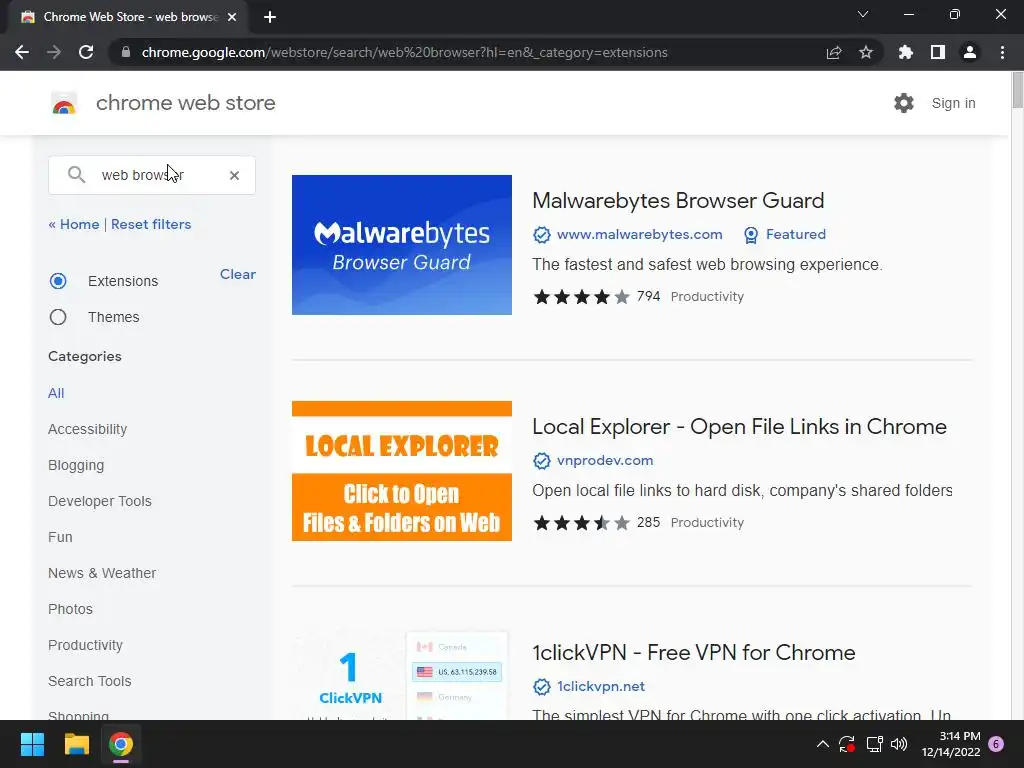Viewport: 1024px width, 768px height.
Task: Open a new tab with the plus button
Action: pos(270,17)
